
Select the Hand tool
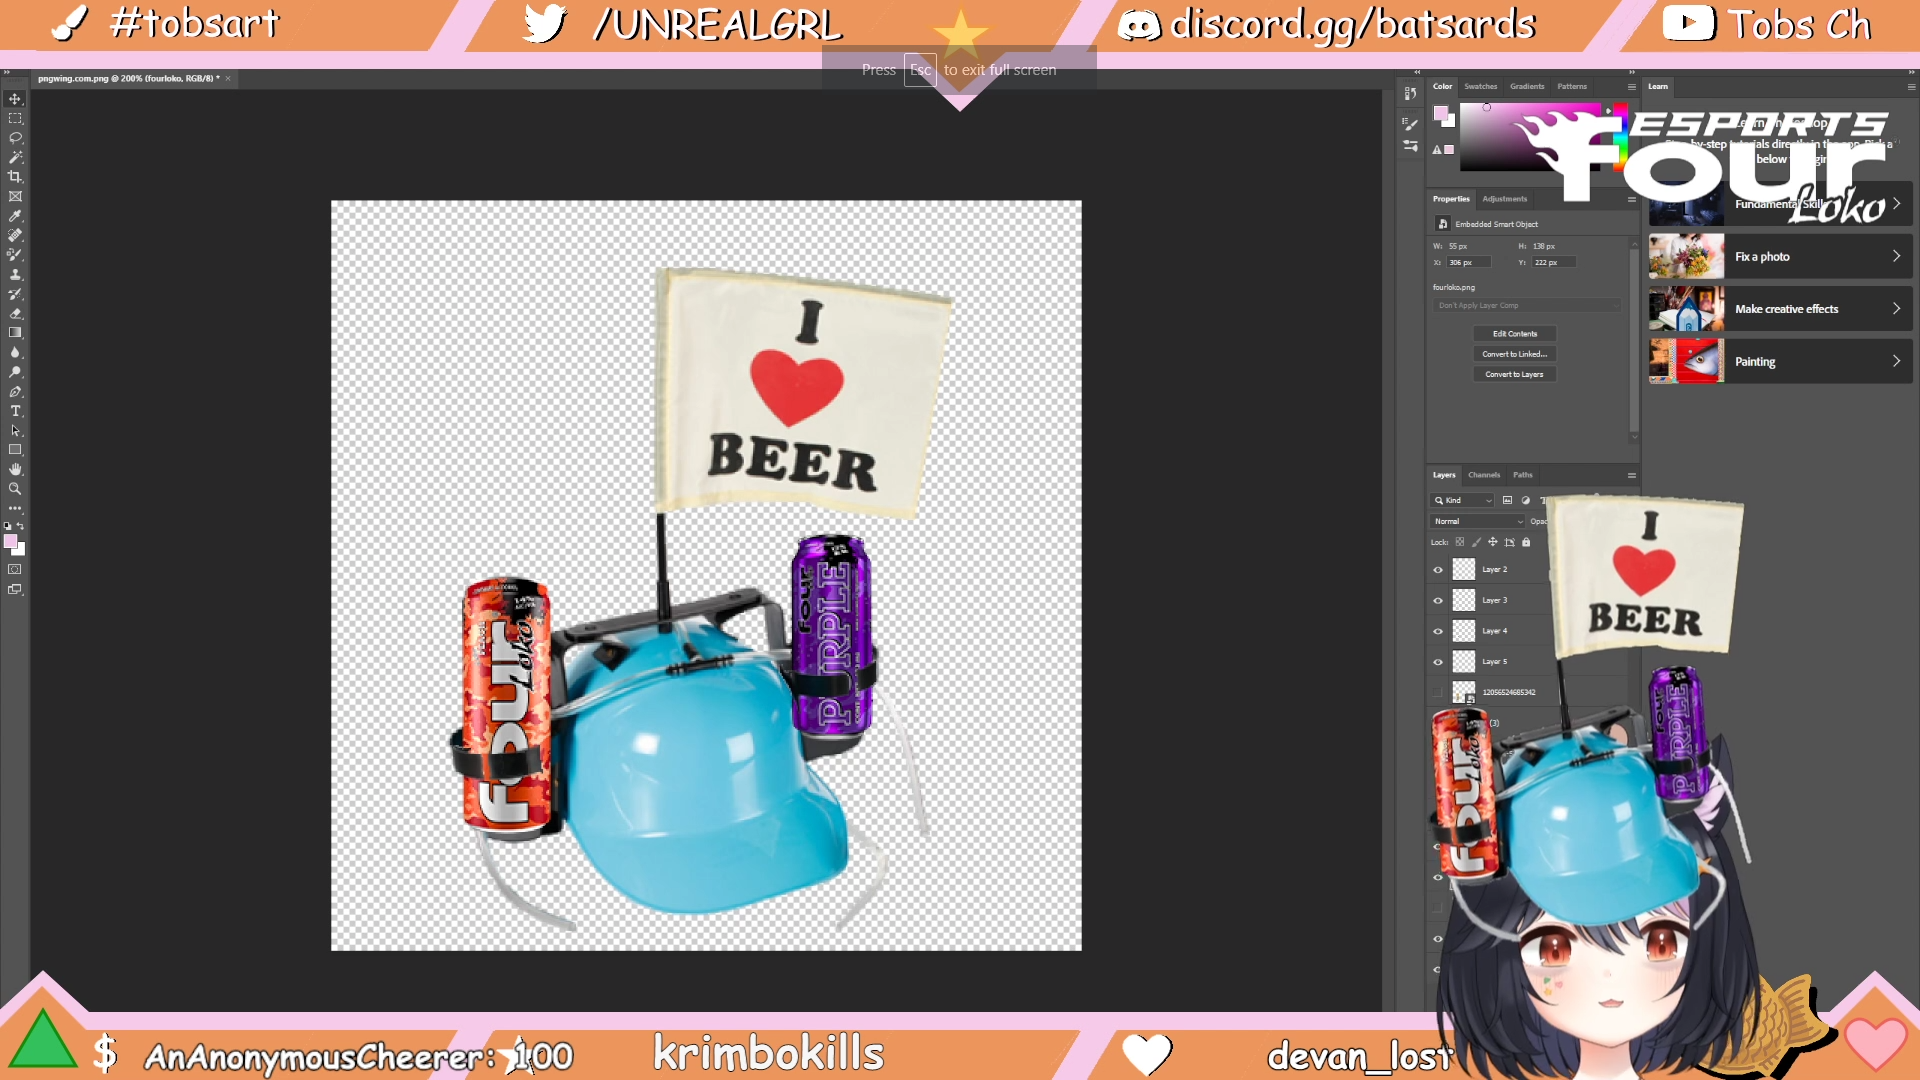15,469
